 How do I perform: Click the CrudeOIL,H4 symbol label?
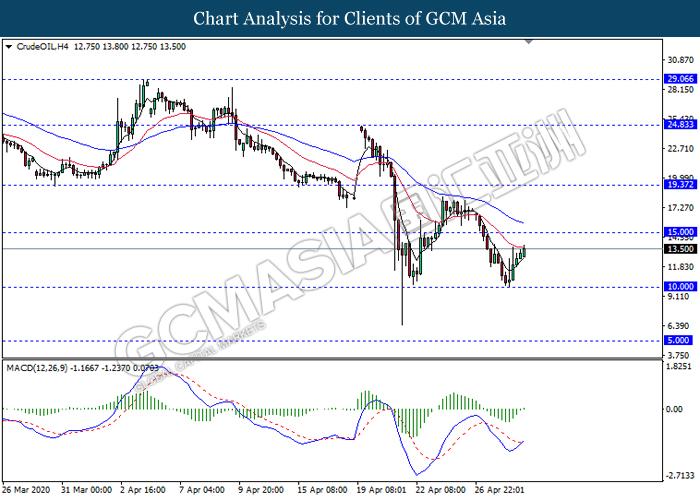42,47
